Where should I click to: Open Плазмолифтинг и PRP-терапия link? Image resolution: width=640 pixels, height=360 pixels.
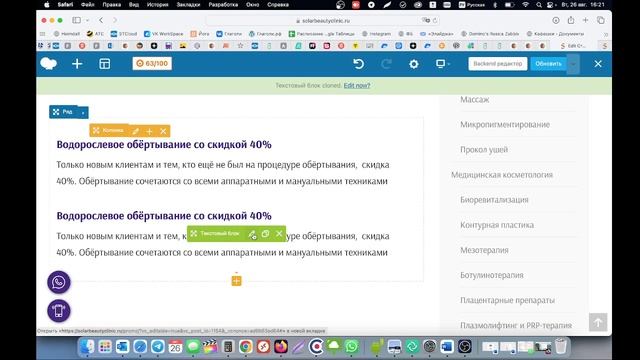click(x=516, y=325)
